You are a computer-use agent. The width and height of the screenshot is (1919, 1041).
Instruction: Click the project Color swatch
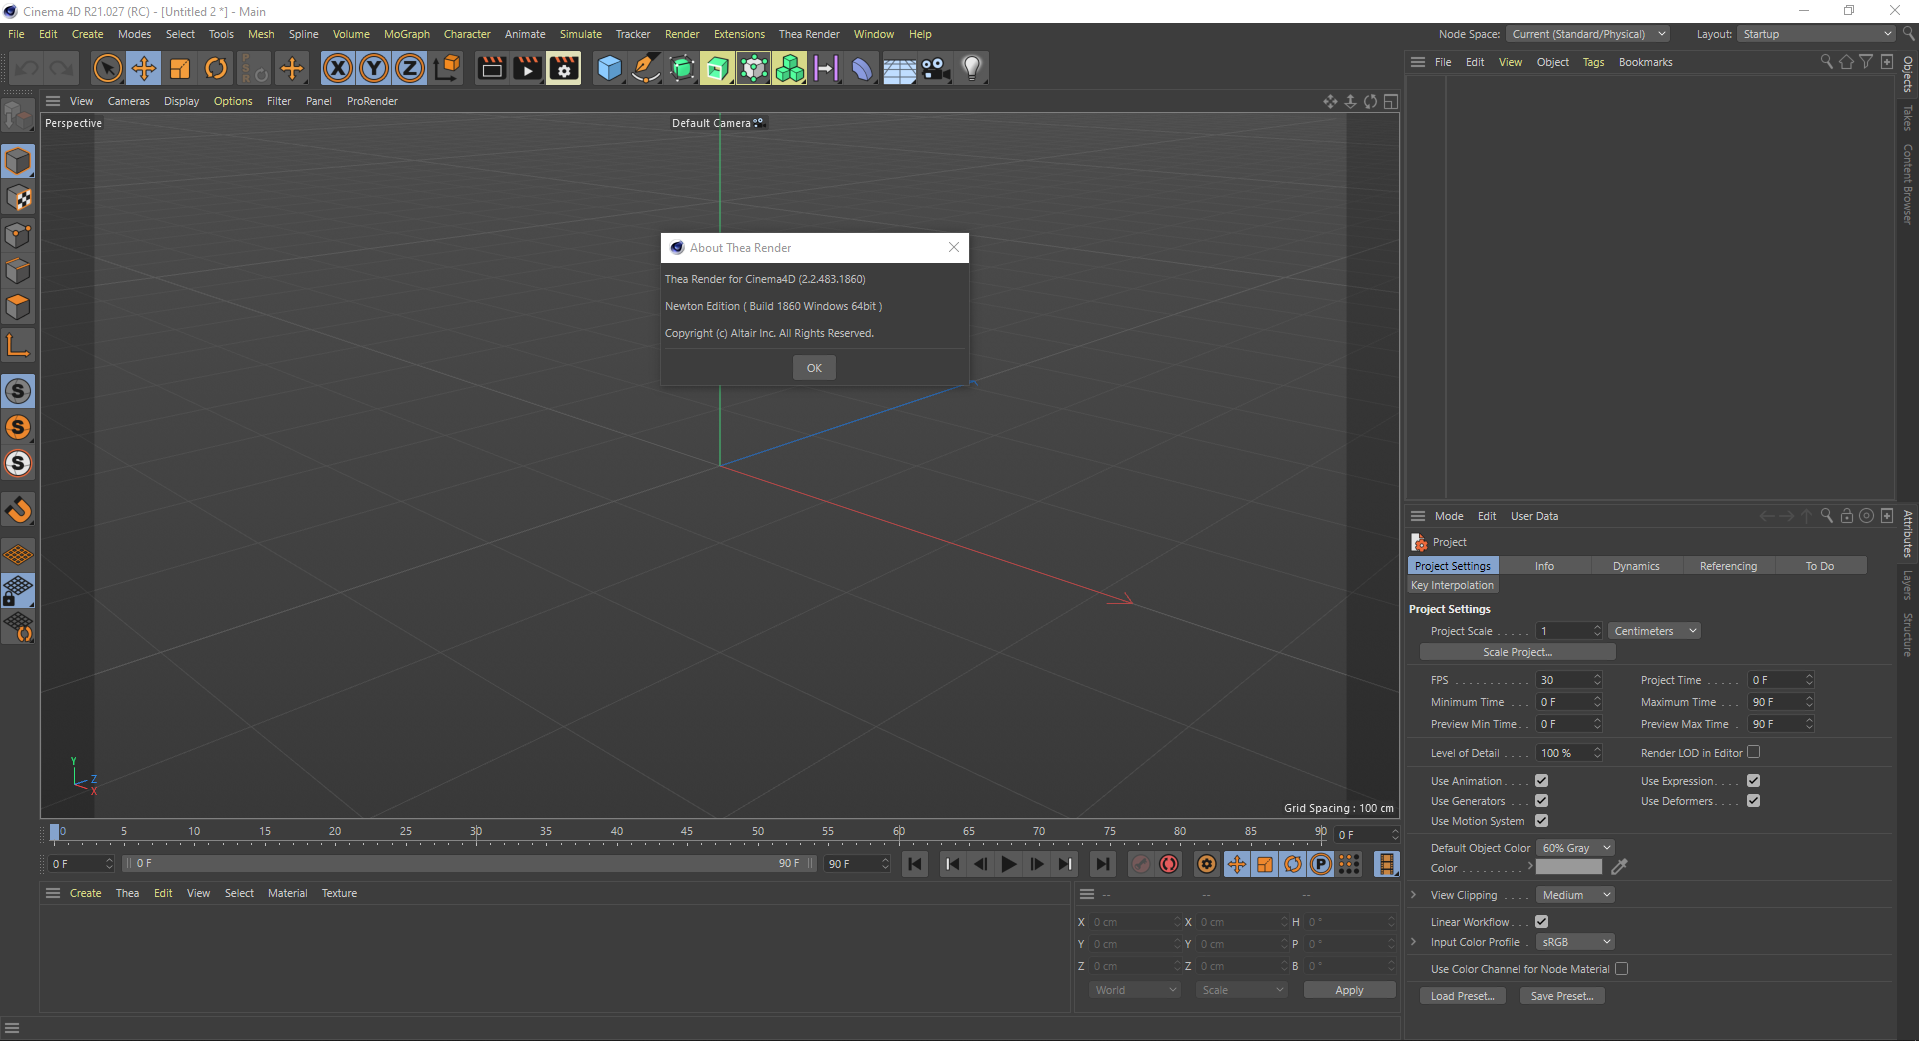(x=1568, y=868)
